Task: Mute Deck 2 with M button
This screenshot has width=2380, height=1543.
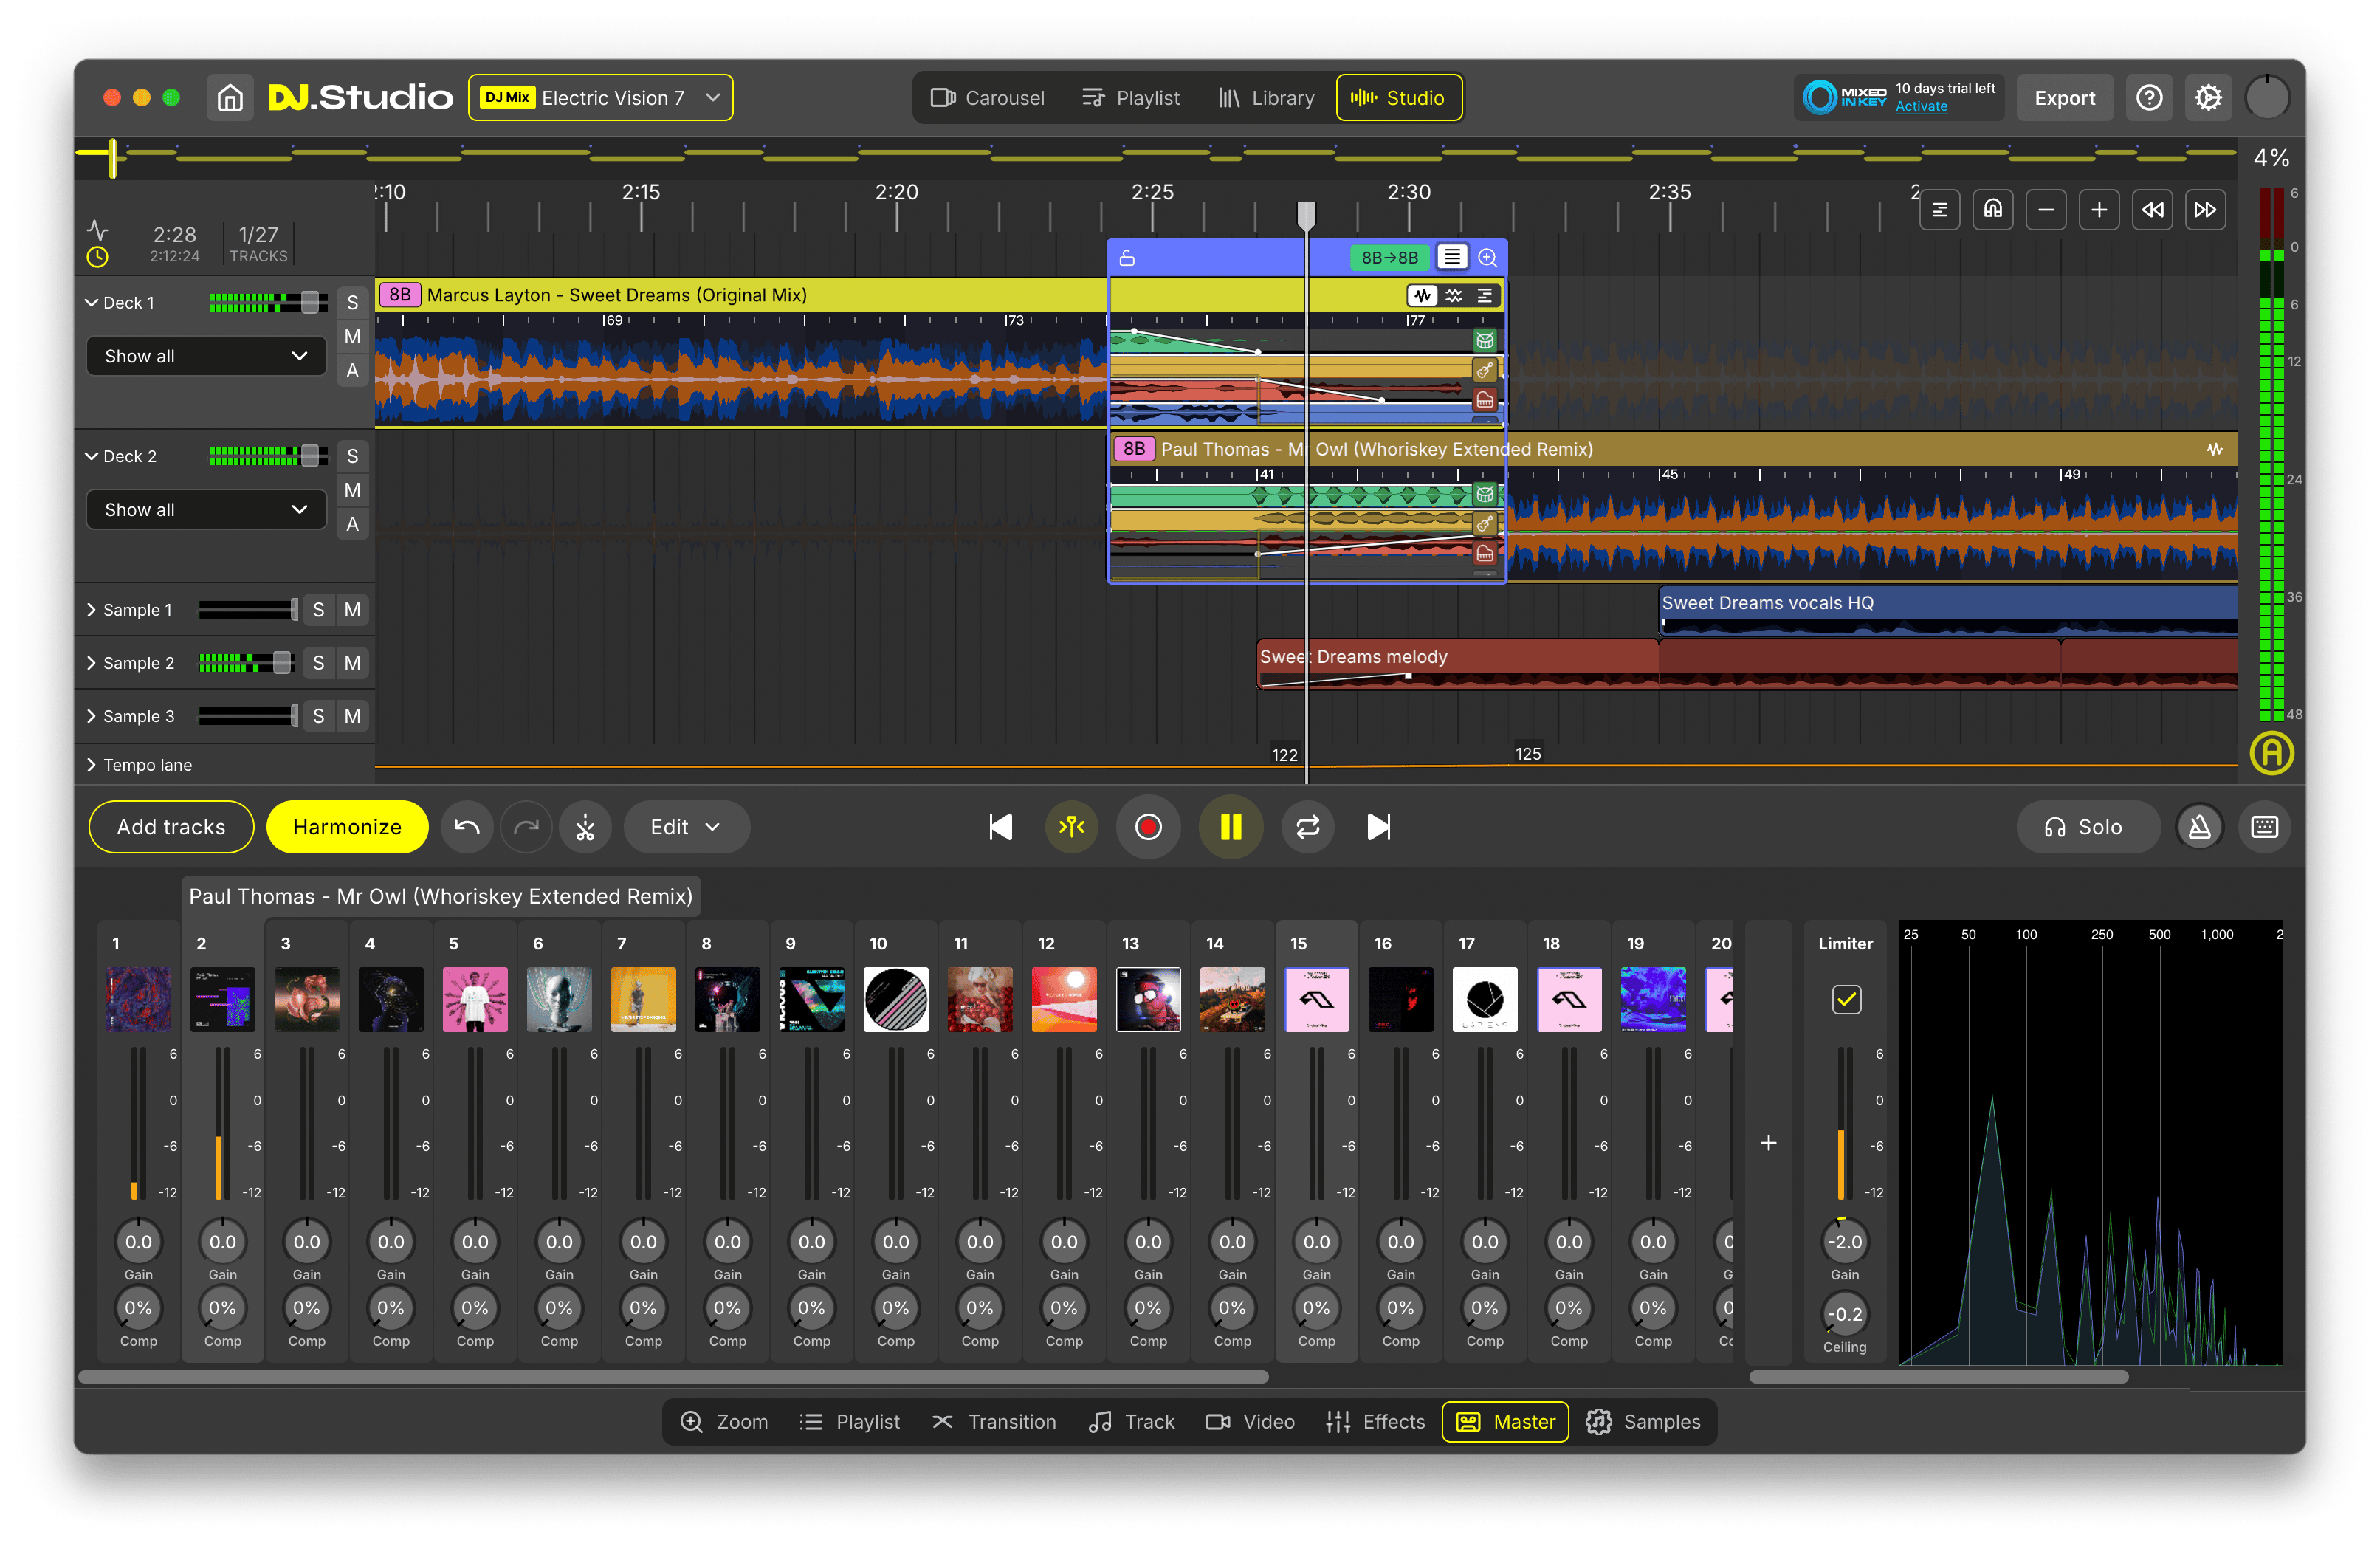Action: click(x=352, y=490)
